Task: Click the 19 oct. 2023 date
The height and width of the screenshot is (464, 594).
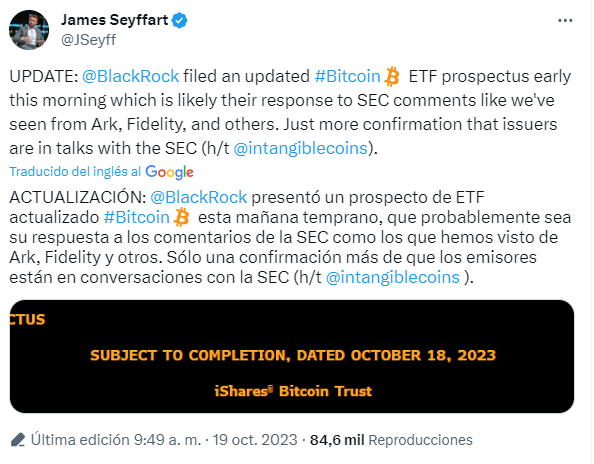Action: [255, 440]
